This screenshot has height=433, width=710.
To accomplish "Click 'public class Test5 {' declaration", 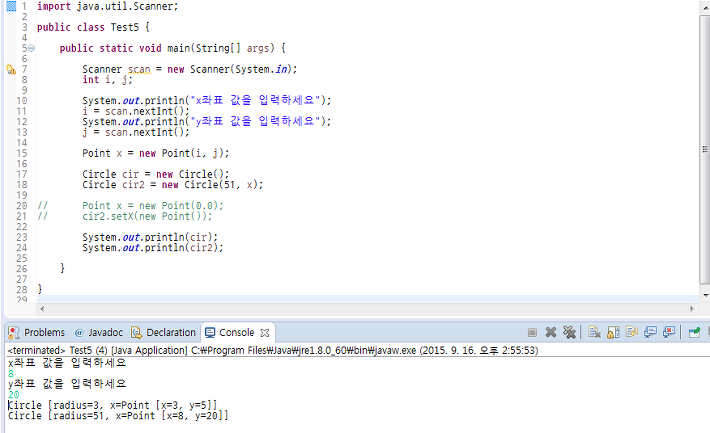I will 93,27.
